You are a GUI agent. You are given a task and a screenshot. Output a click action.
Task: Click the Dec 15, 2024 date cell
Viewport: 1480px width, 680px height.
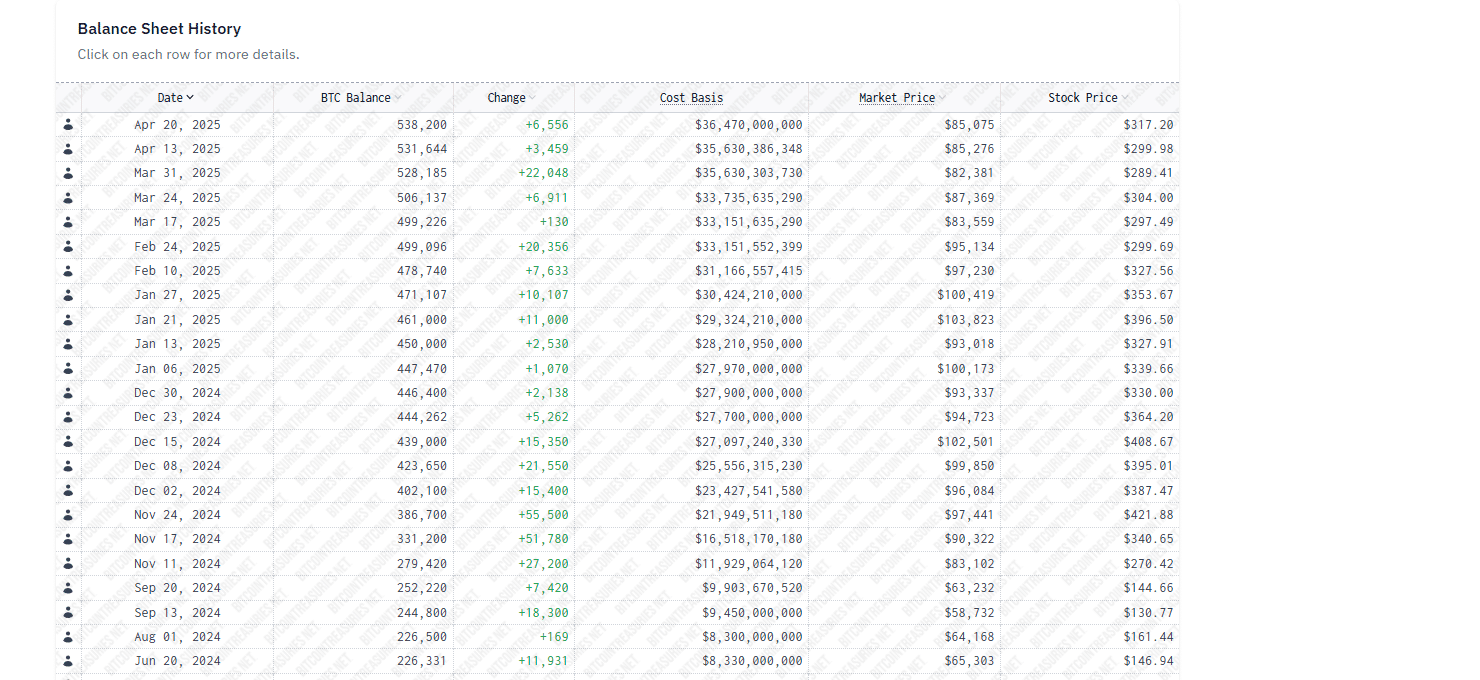click(177, 442)
